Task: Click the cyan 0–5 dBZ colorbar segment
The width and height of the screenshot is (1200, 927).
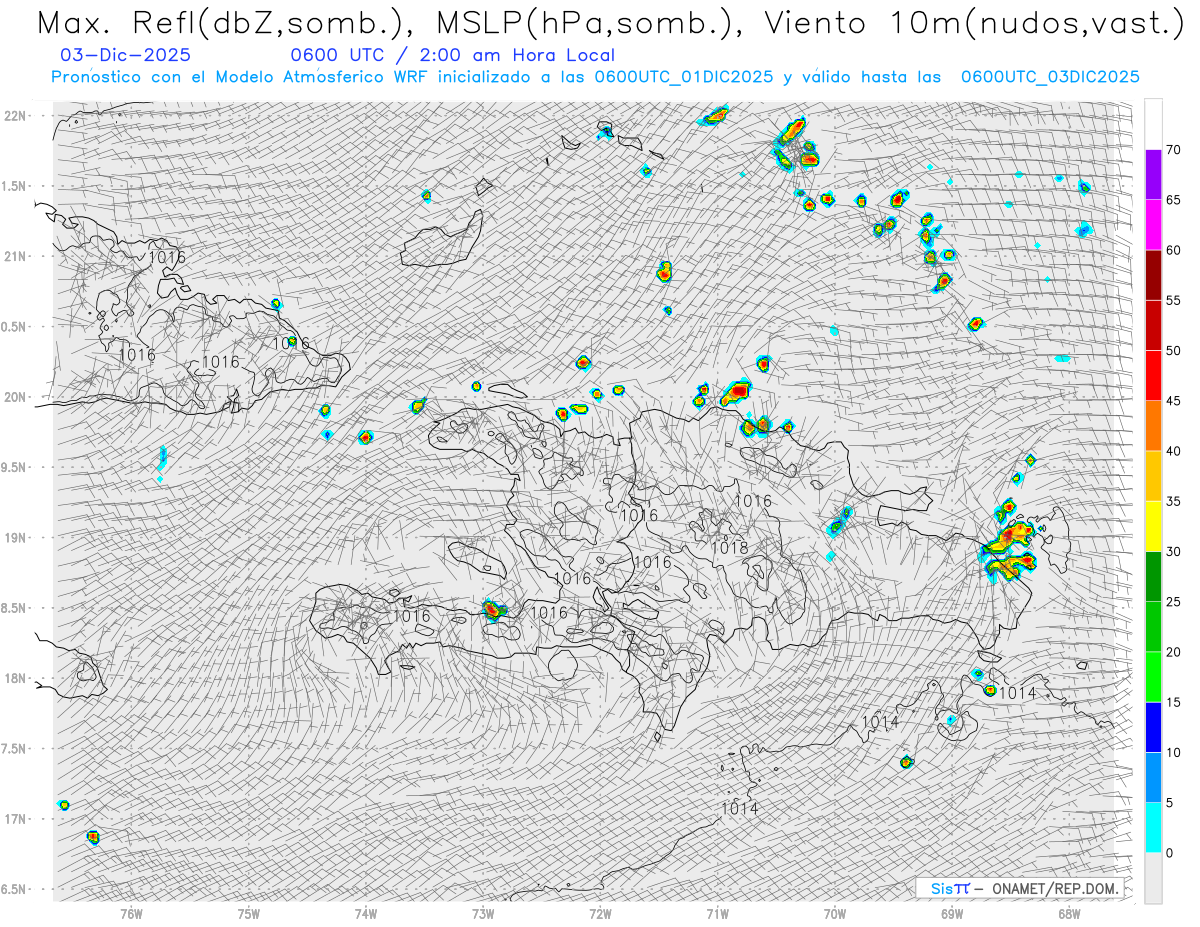Action: point(1153,827)
